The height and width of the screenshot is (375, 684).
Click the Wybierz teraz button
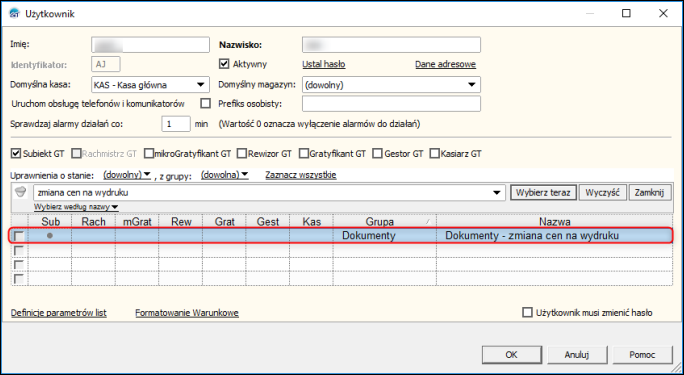(x=543, y=192)
